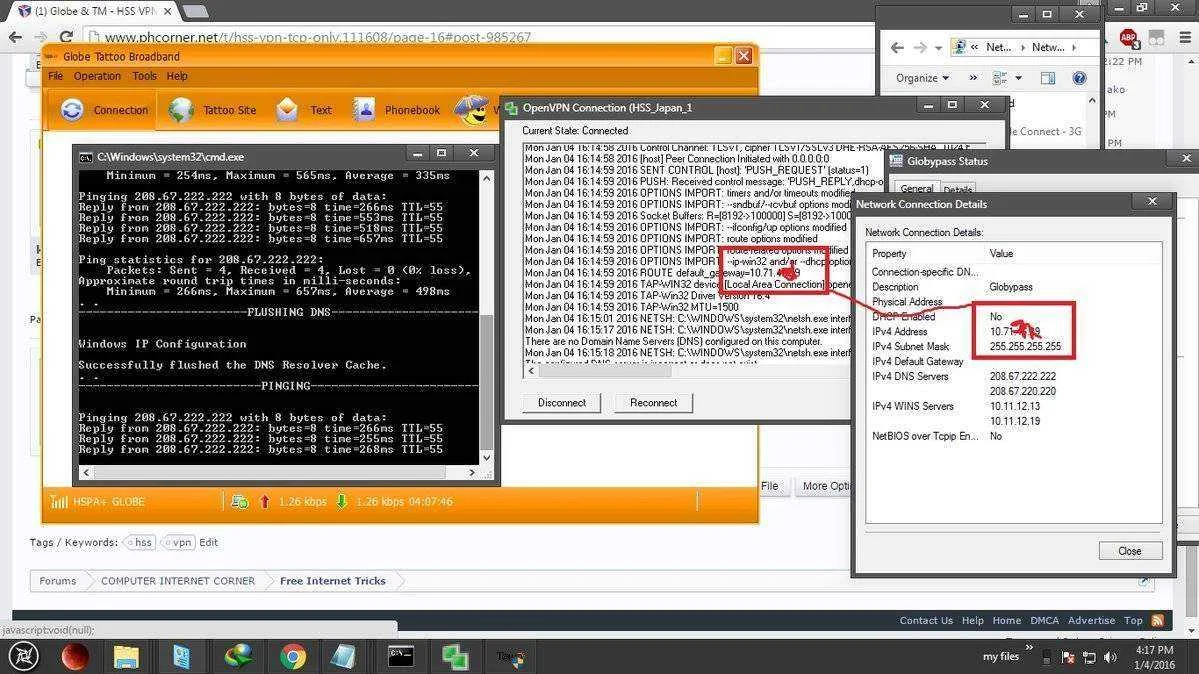Click the back arrow in Network Connections window
Screen dimensions: 1199x674
pyautogui.click(x=897, y=47)
